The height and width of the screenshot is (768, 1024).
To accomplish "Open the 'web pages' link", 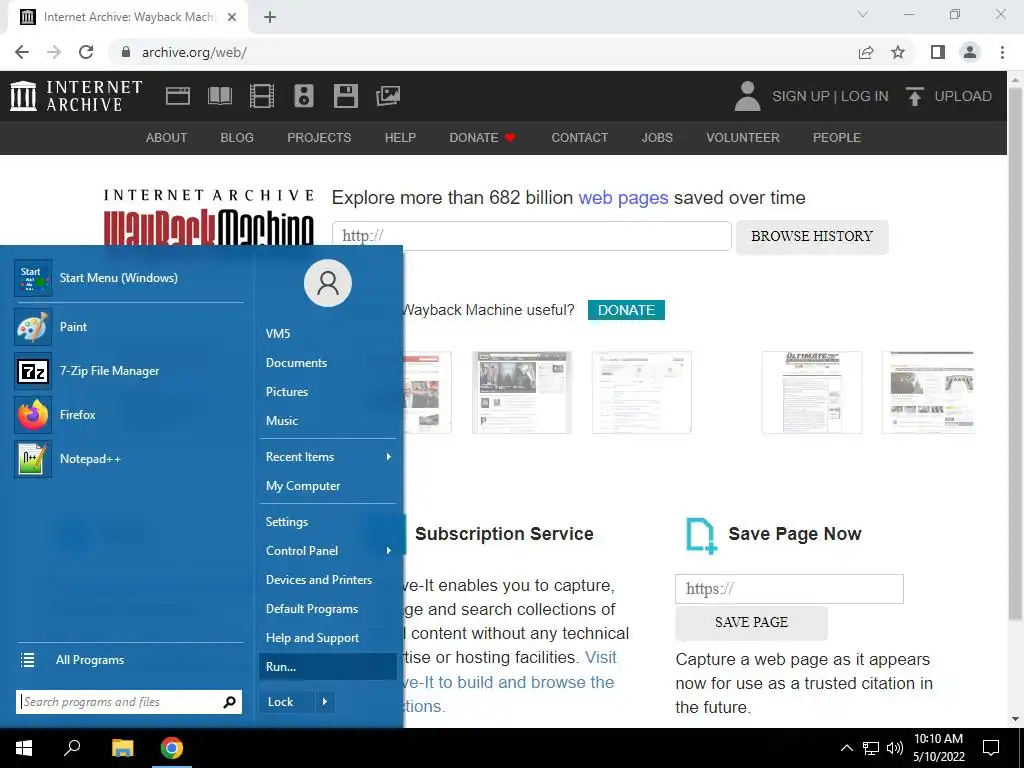I will pyautogui.click(x=623, y=198).
